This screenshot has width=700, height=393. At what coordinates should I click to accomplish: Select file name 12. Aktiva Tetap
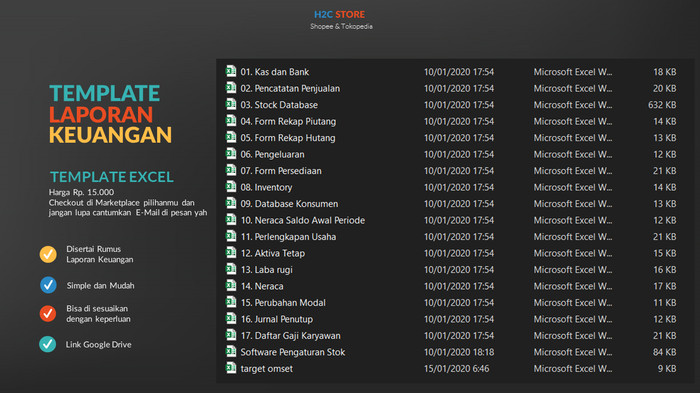272,254
